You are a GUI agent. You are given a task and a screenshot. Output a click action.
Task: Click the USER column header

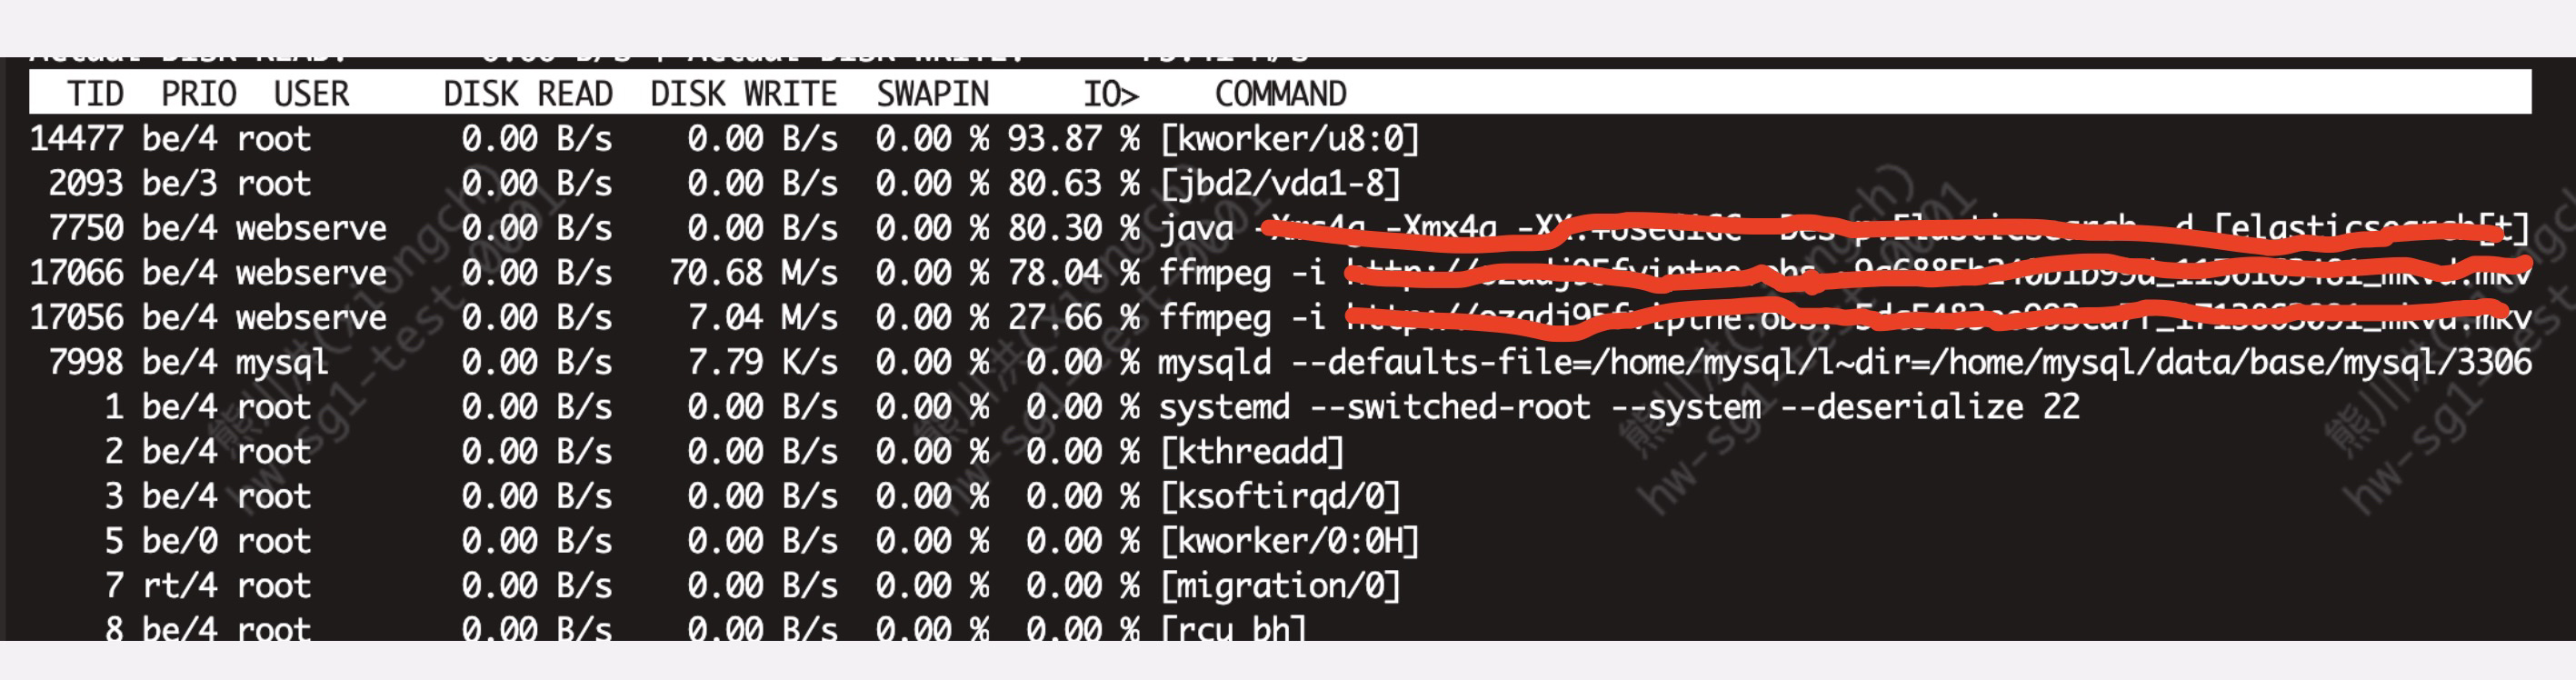click(312, 94)
